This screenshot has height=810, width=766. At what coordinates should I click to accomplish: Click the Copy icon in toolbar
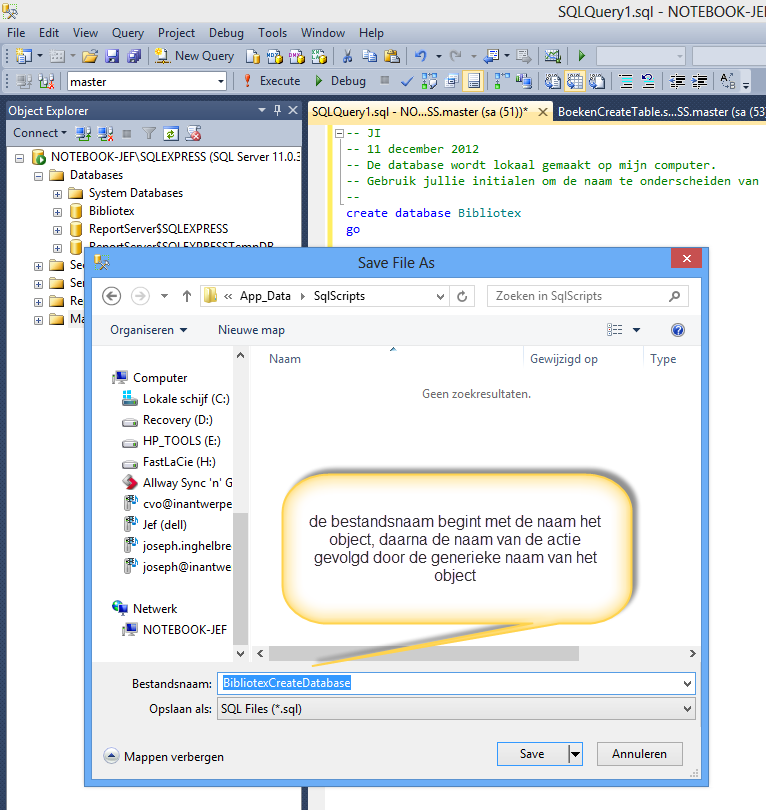pos(370,56)
